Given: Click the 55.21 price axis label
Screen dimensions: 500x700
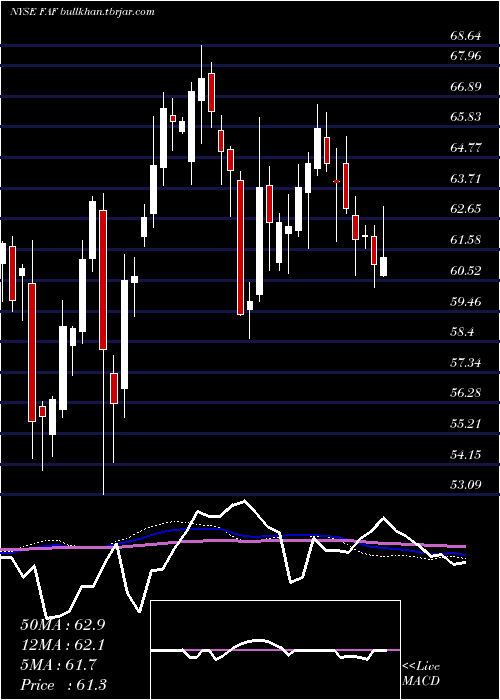Looking at the screenshot, I should [x=466, y=424].
